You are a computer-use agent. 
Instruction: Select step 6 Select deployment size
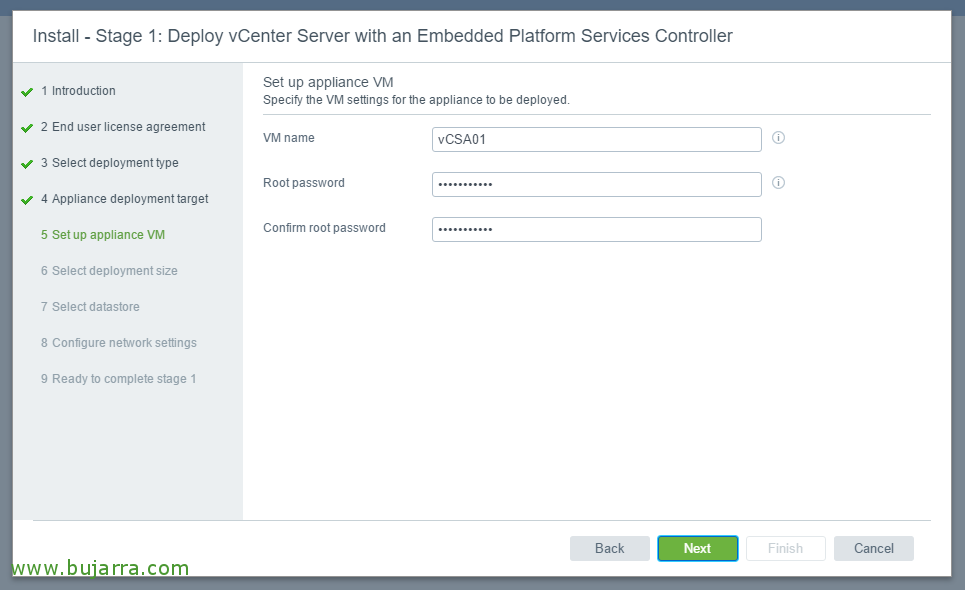pos(109,271)
